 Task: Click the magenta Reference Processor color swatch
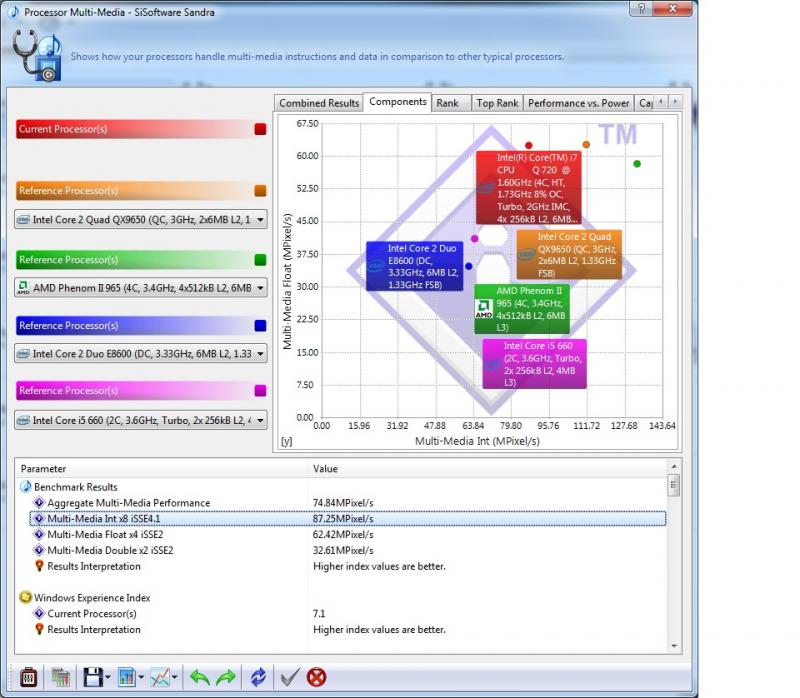pyautogui.click(x=260, y=391)
